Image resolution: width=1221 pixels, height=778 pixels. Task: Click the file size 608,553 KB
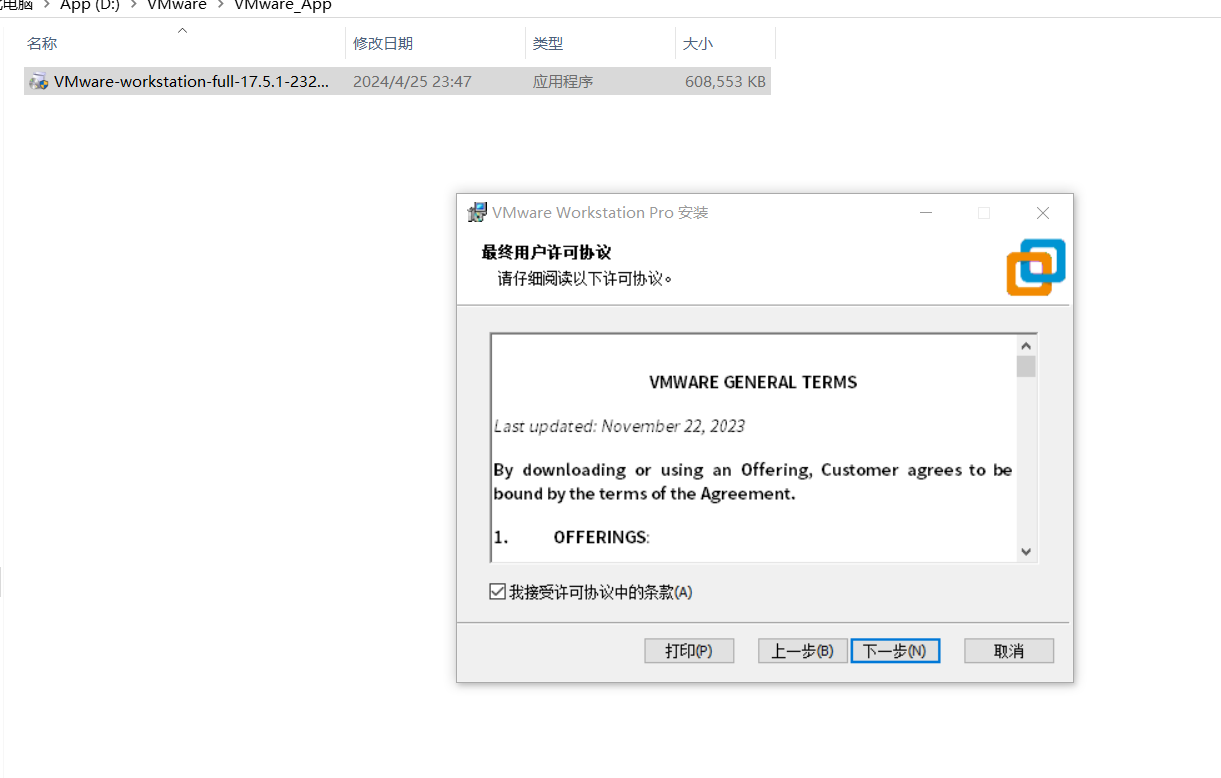tap(726, 81)
